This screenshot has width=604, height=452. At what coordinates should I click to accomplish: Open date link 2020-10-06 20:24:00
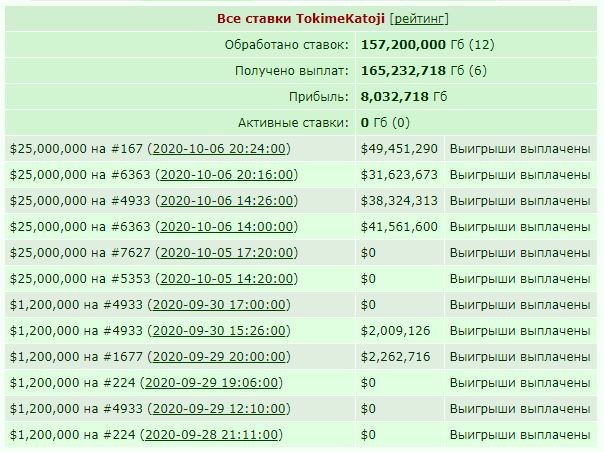(x=219, y=148)
